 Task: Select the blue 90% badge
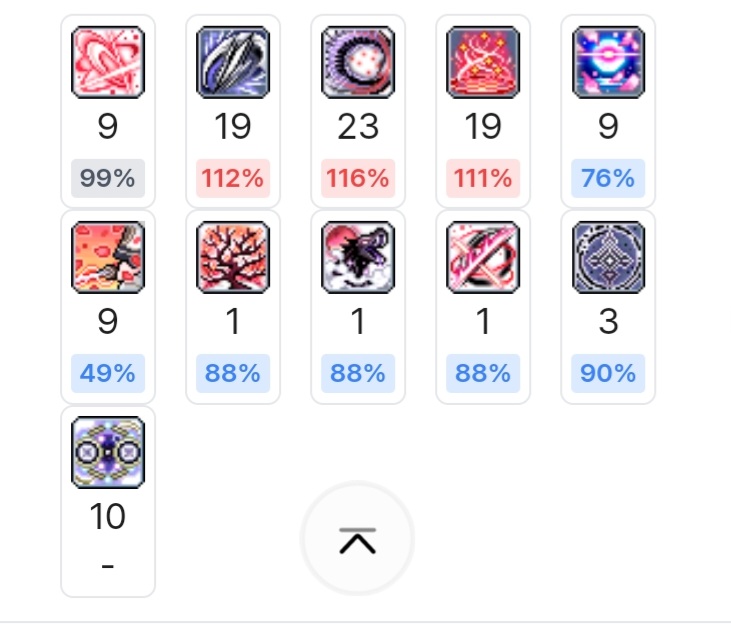click(608, 373)
